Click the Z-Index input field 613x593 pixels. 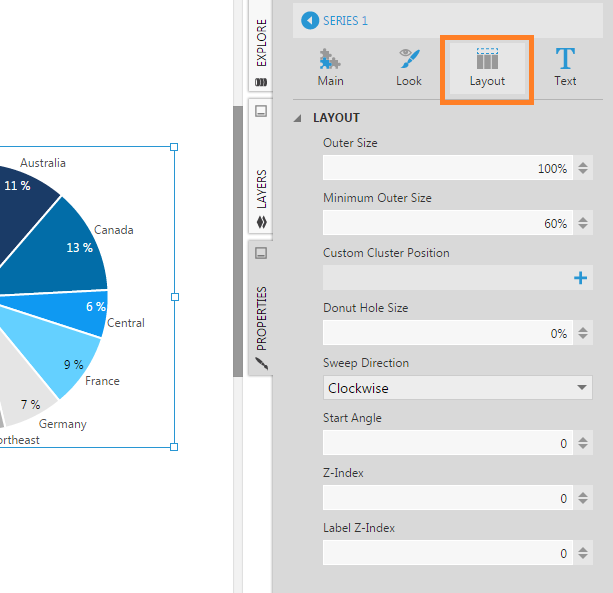(447, 498)
